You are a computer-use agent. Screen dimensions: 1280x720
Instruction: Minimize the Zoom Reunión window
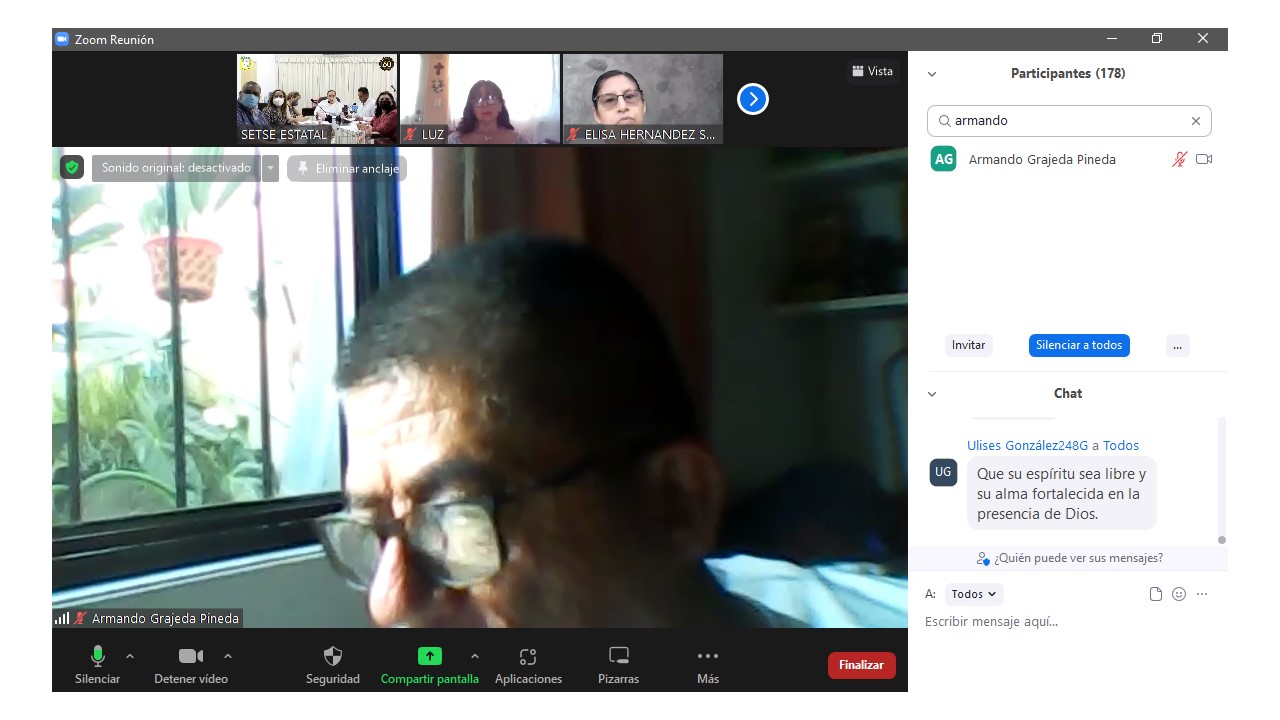point(1112,39)
